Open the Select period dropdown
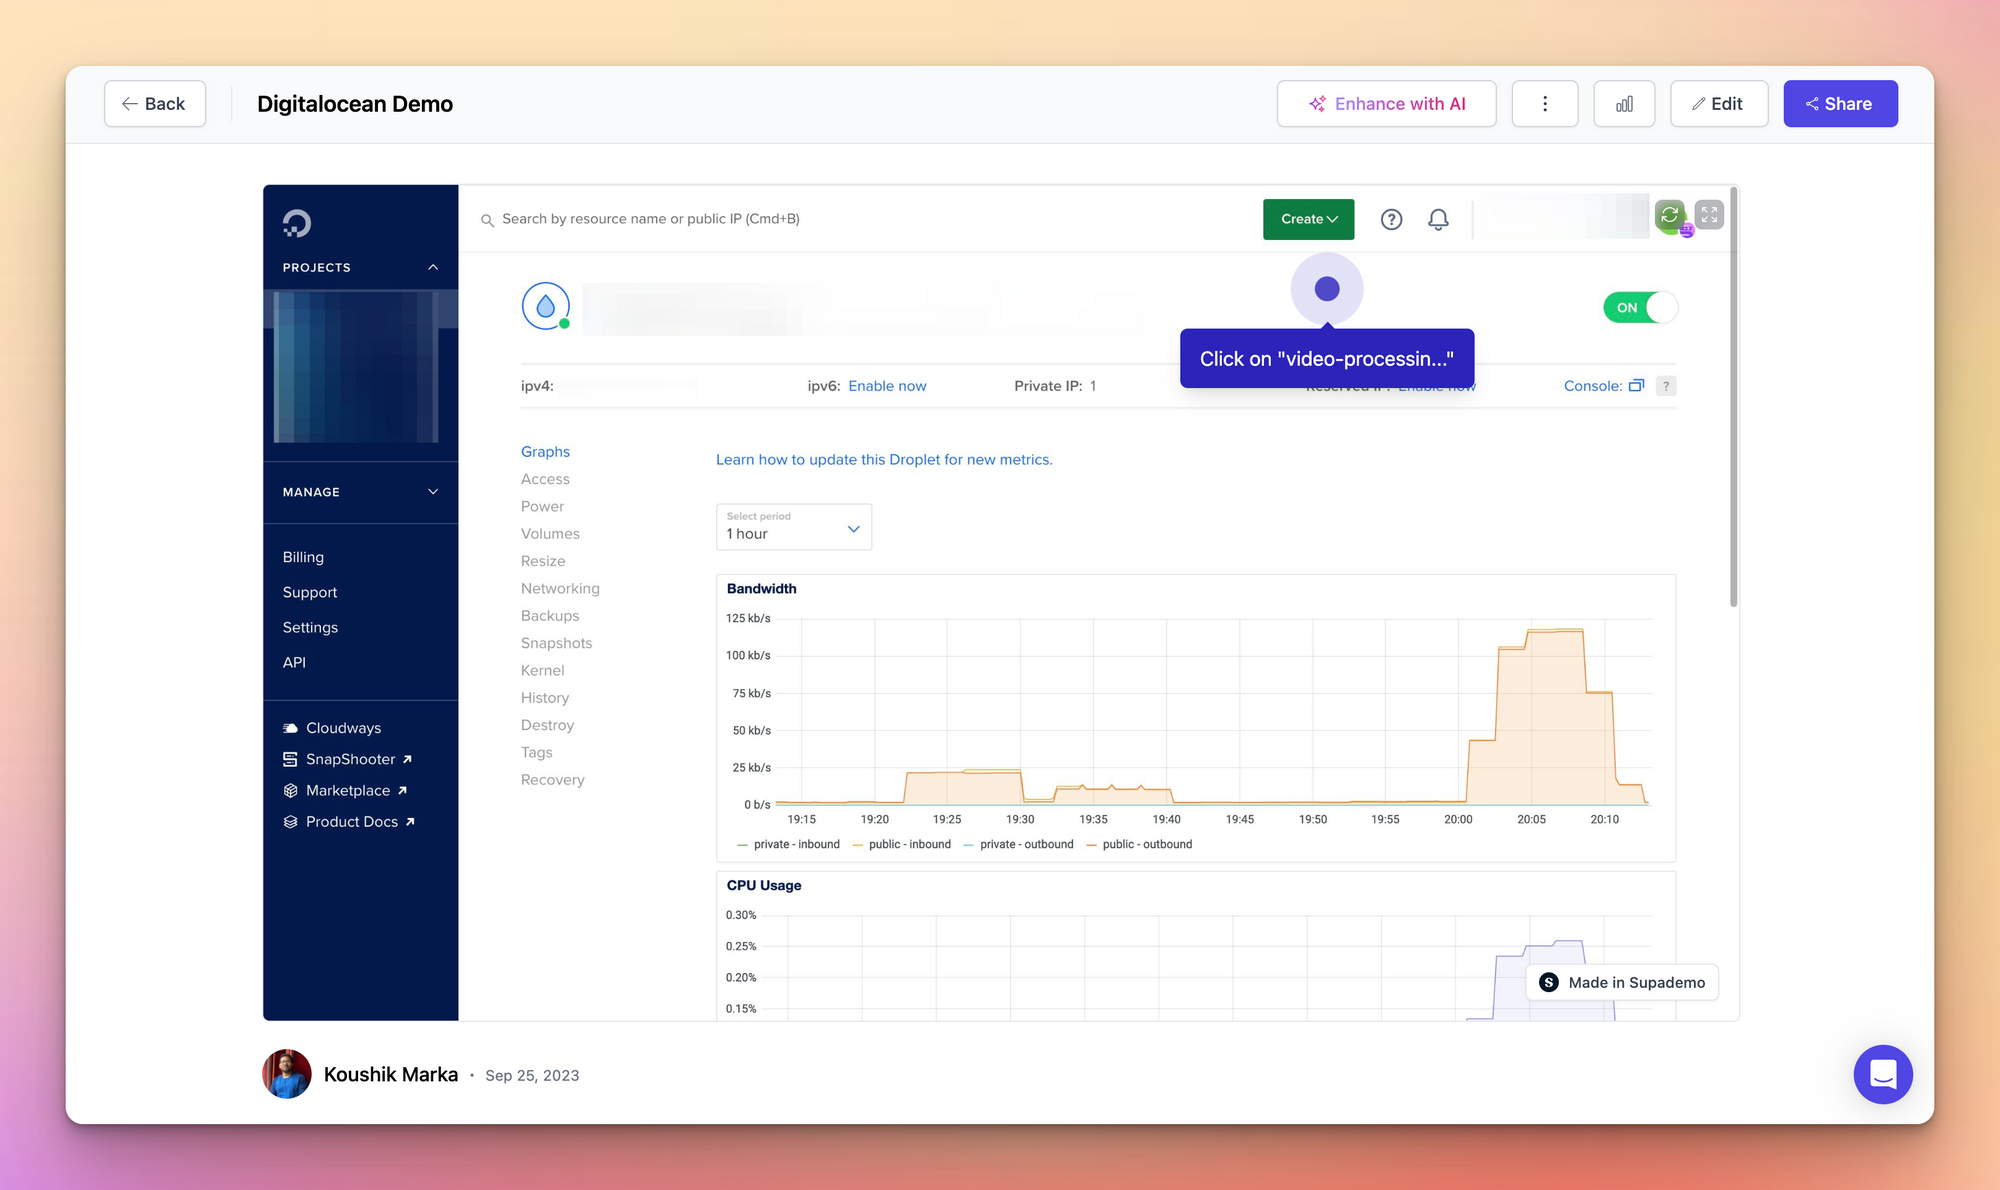Screen dimensions: 2000x1190 click(794, 527)
